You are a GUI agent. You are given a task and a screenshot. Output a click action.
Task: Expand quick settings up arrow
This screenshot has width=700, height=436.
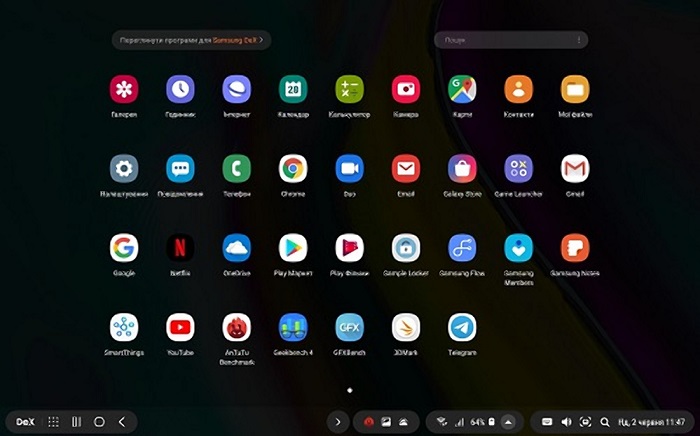508,422
